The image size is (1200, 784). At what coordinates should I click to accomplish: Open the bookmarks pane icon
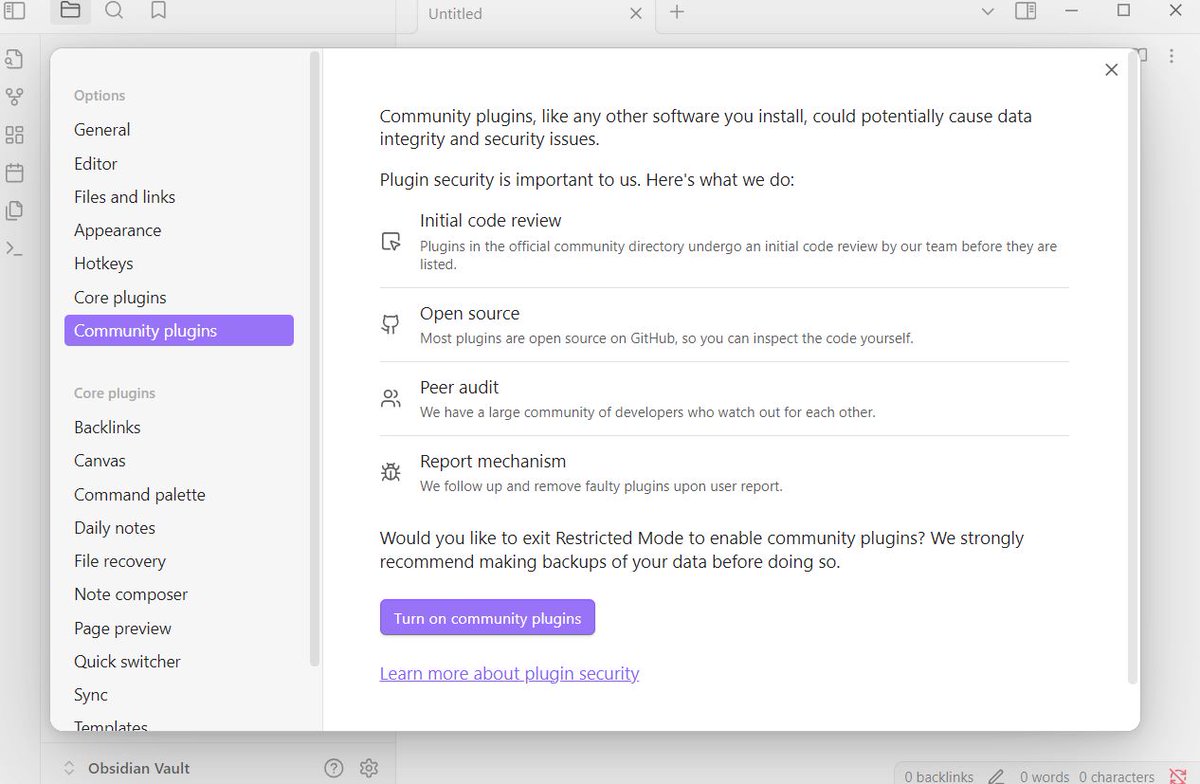(x=158, y=11)
